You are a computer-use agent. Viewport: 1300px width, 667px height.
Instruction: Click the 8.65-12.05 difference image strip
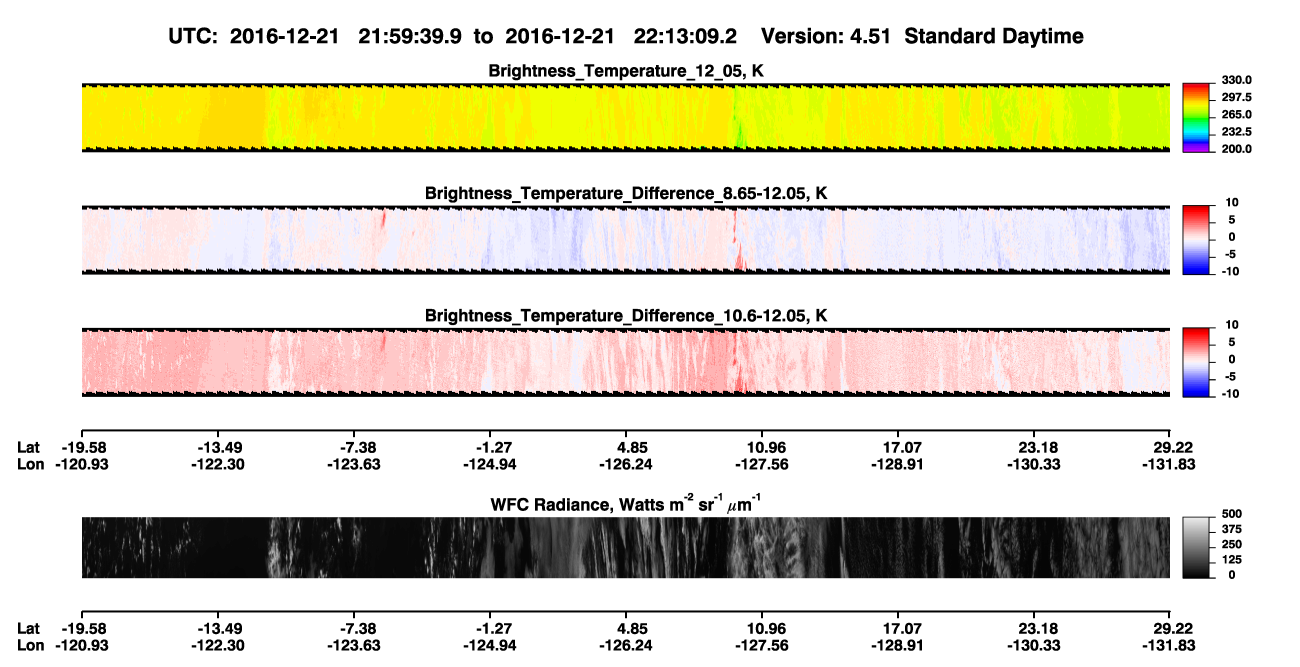tap(625, 239)
